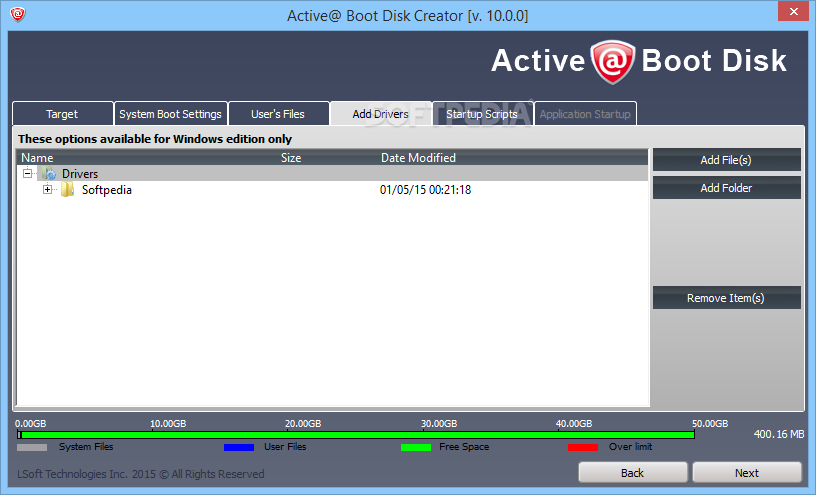Click the blue User Files legend swatch
The height and width of the screenshot is (495, 816).
coord(239,447)
